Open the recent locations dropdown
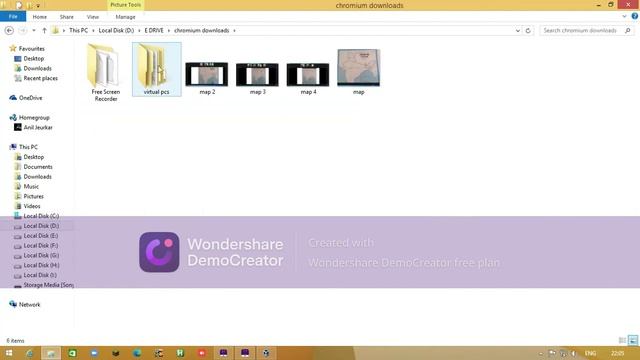Image resolution: width=640 pixels, height=360 pixels. (x=34, y=31)
